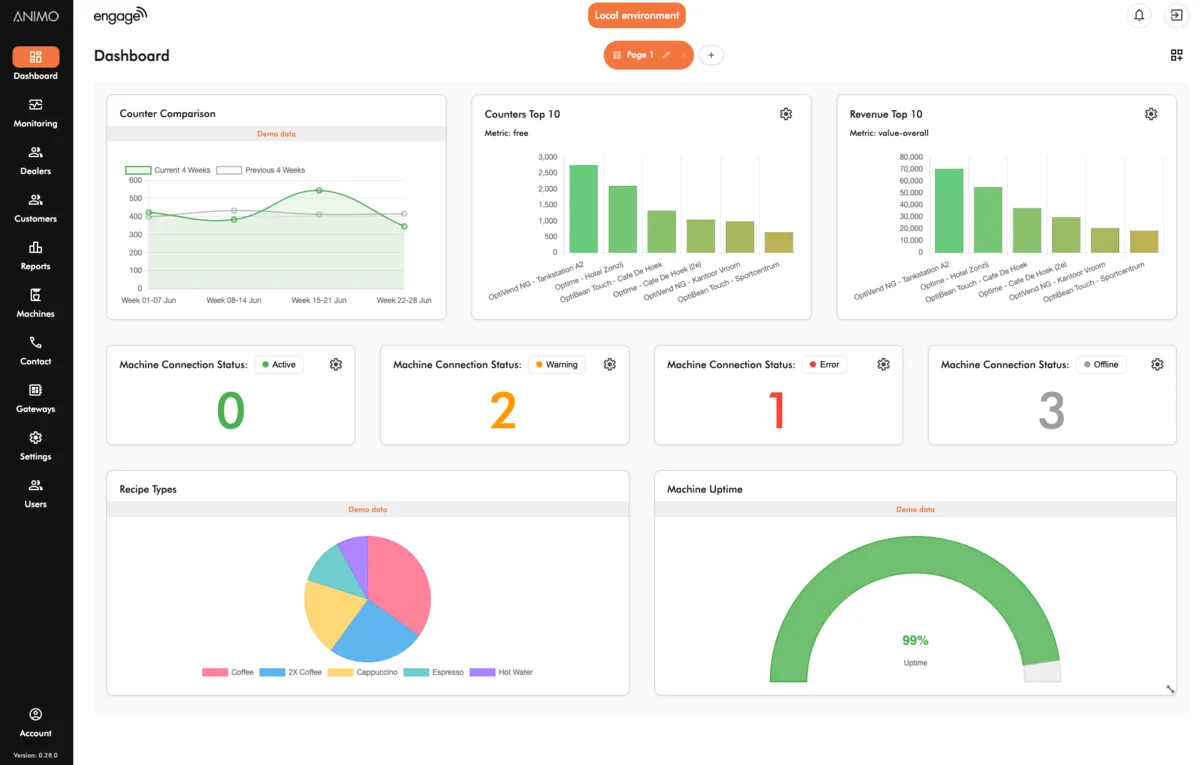Click the Offline status badge

[x=1101, y=364]
